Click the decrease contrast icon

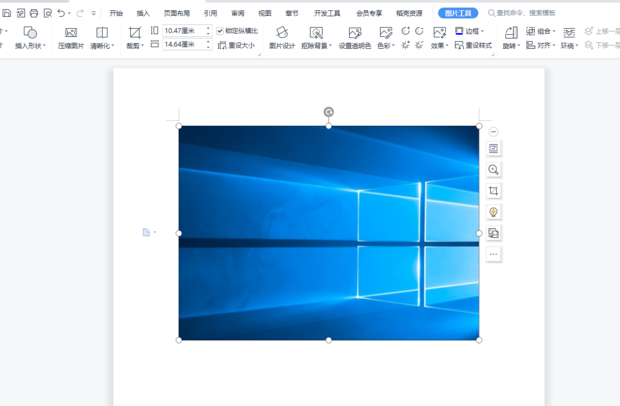point(419,31)
